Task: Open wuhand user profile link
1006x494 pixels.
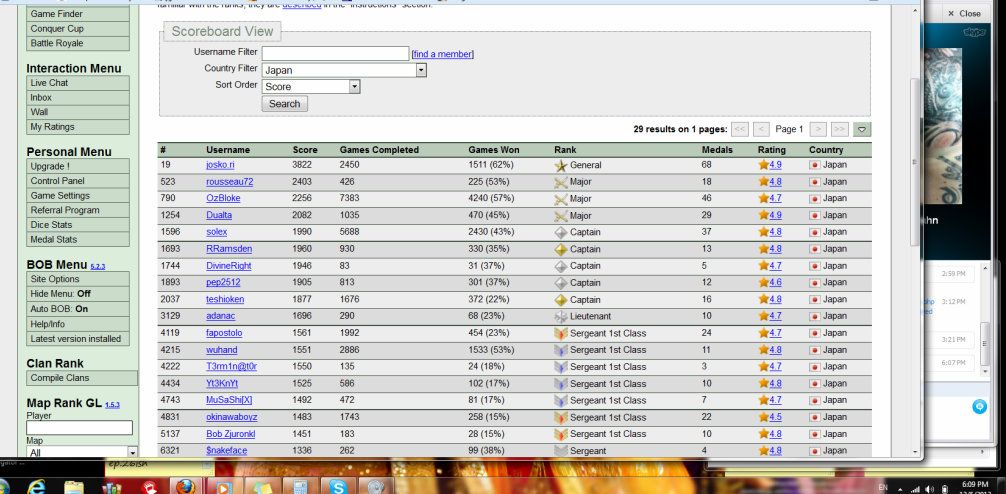Action: pos(221,350)
